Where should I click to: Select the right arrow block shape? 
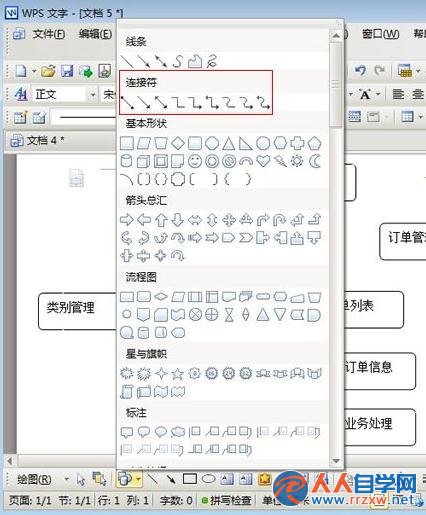click(x=127, y=220)
